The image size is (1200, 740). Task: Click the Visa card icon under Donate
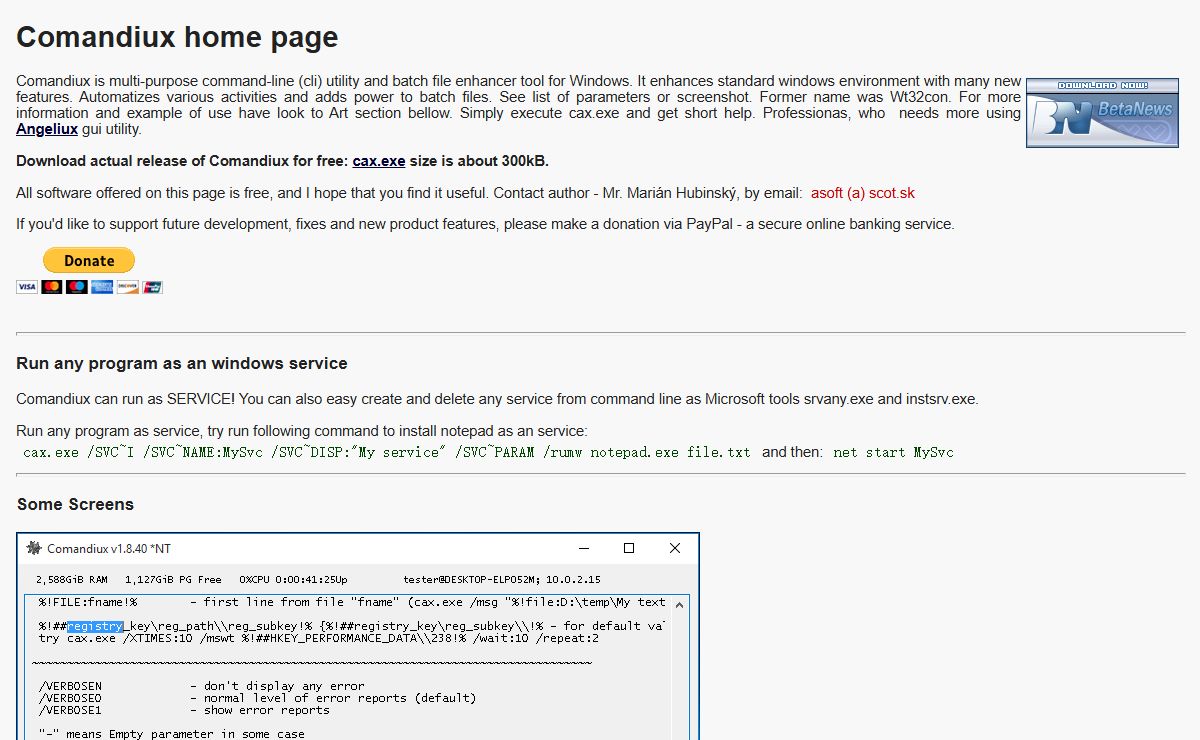click(27, 287)
